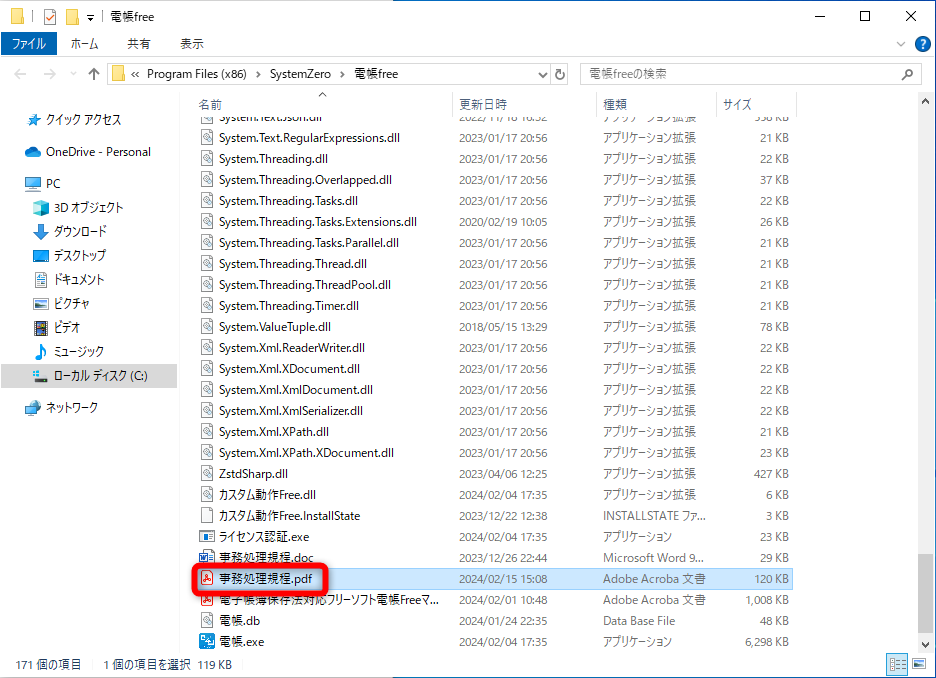
Task: Select カスタム動作Free.InstallState file icon
Action: coord(207,516)
